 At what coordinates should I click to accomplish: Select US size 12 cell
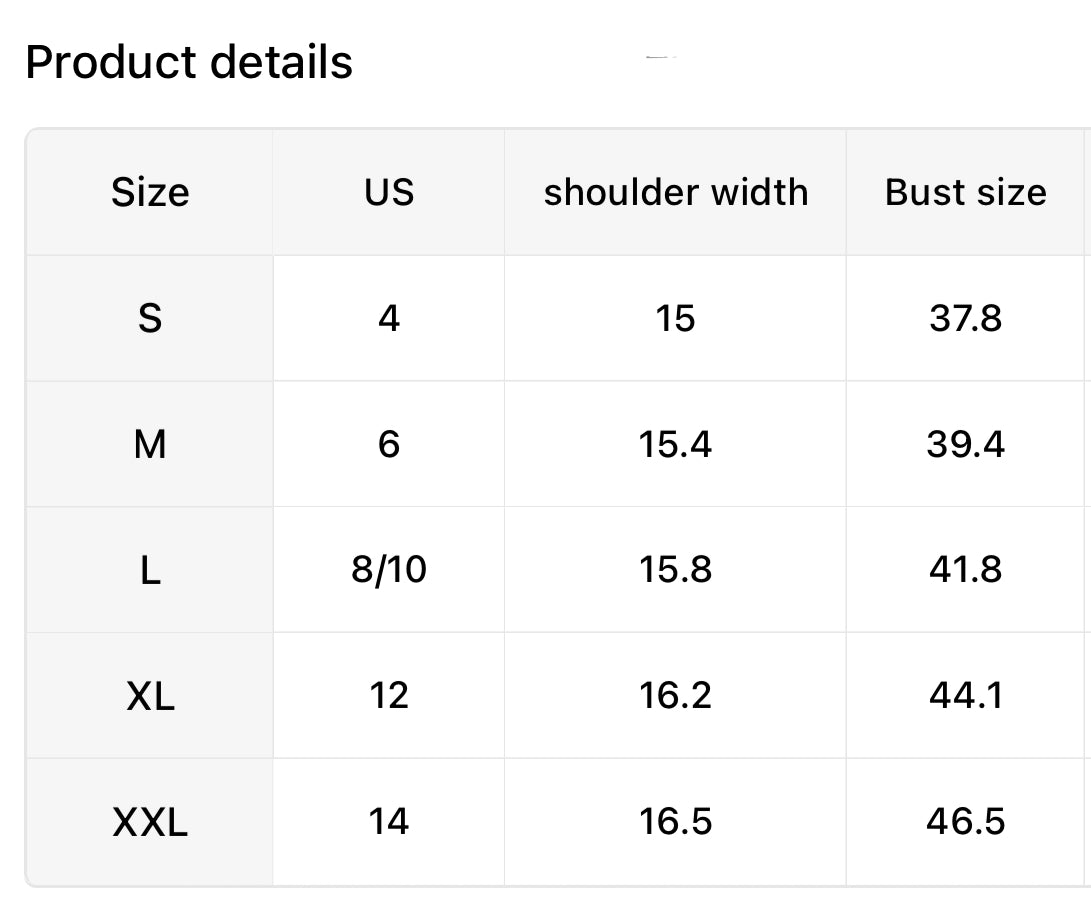click(389, 696)
